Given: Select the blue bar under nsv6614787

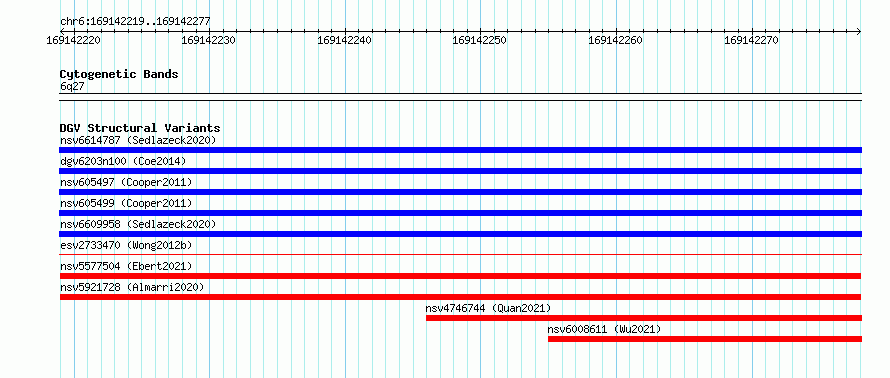Looking at the screenshot, I should tap(460, 150).
